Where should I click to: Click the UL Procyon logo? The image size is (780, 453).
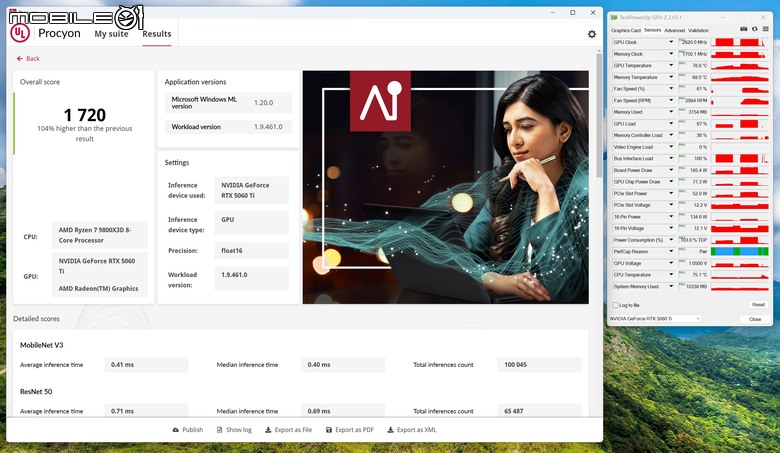point(20,33)
